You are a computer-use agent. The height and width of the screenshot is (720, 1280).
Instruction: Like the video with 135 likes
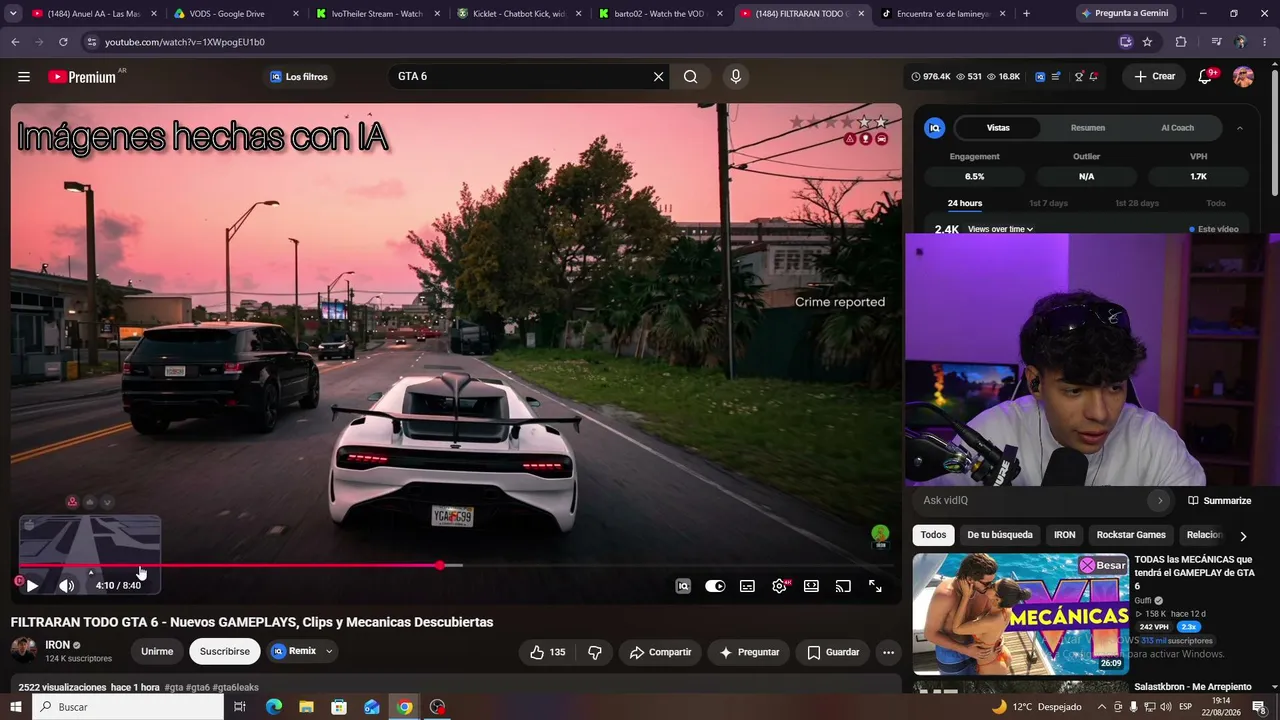coord(547,652)
